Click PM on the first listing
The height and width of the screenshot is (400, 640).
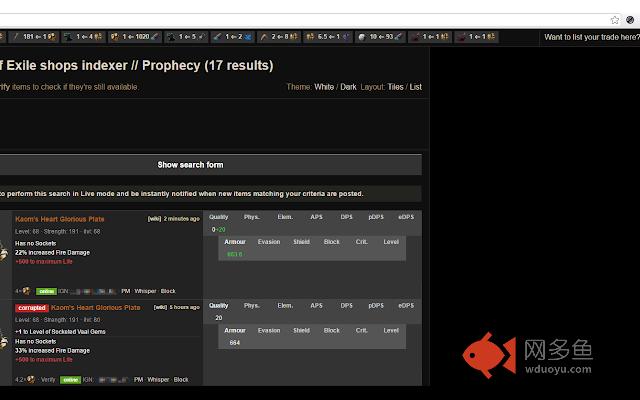tap(125, 291)
